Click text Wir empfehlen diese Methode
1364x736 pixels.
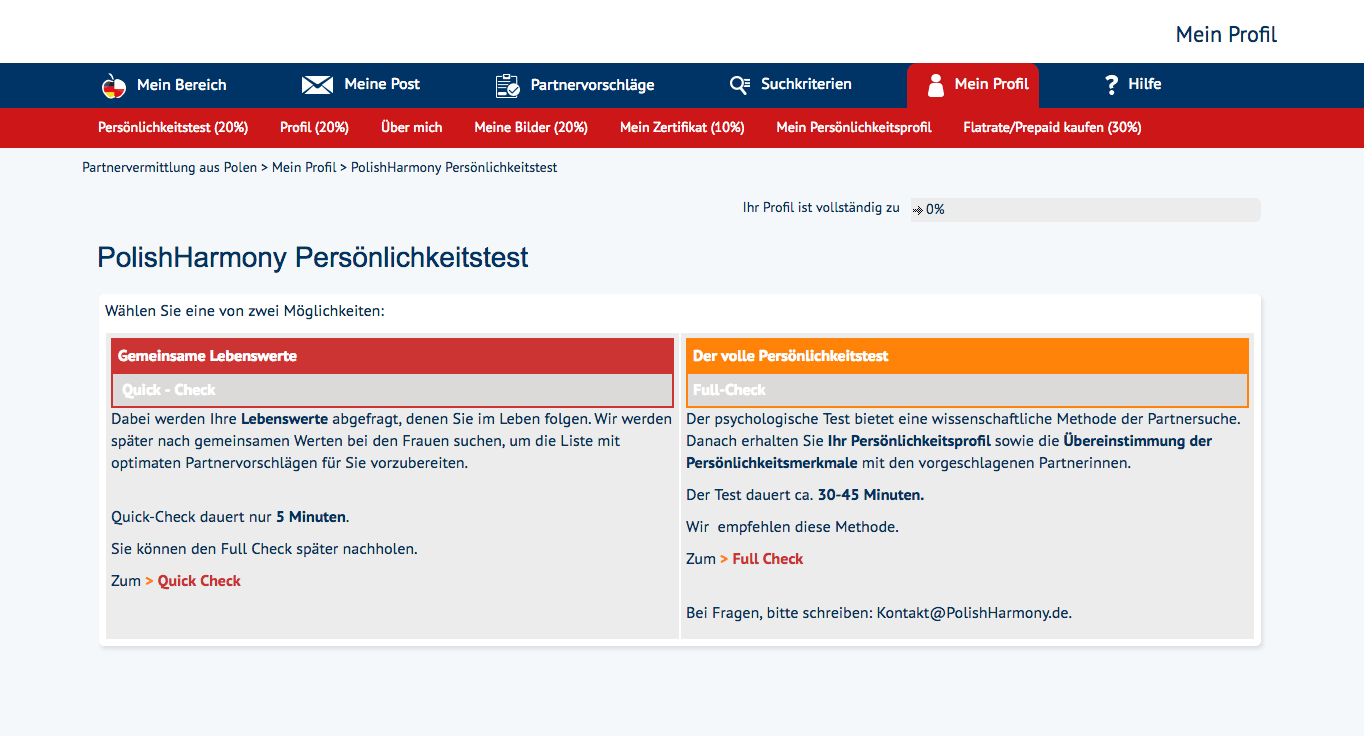[792, 527]
